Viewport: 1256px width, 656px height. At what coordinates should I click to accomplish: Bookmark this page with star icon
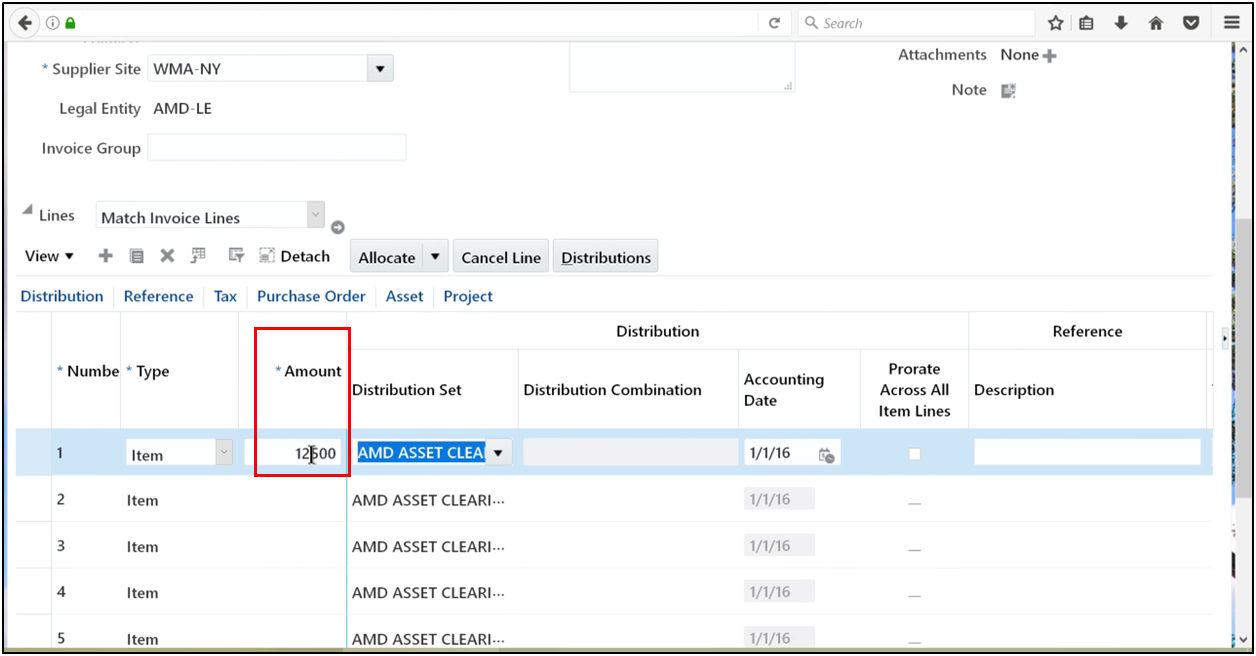click(1055, 23)
